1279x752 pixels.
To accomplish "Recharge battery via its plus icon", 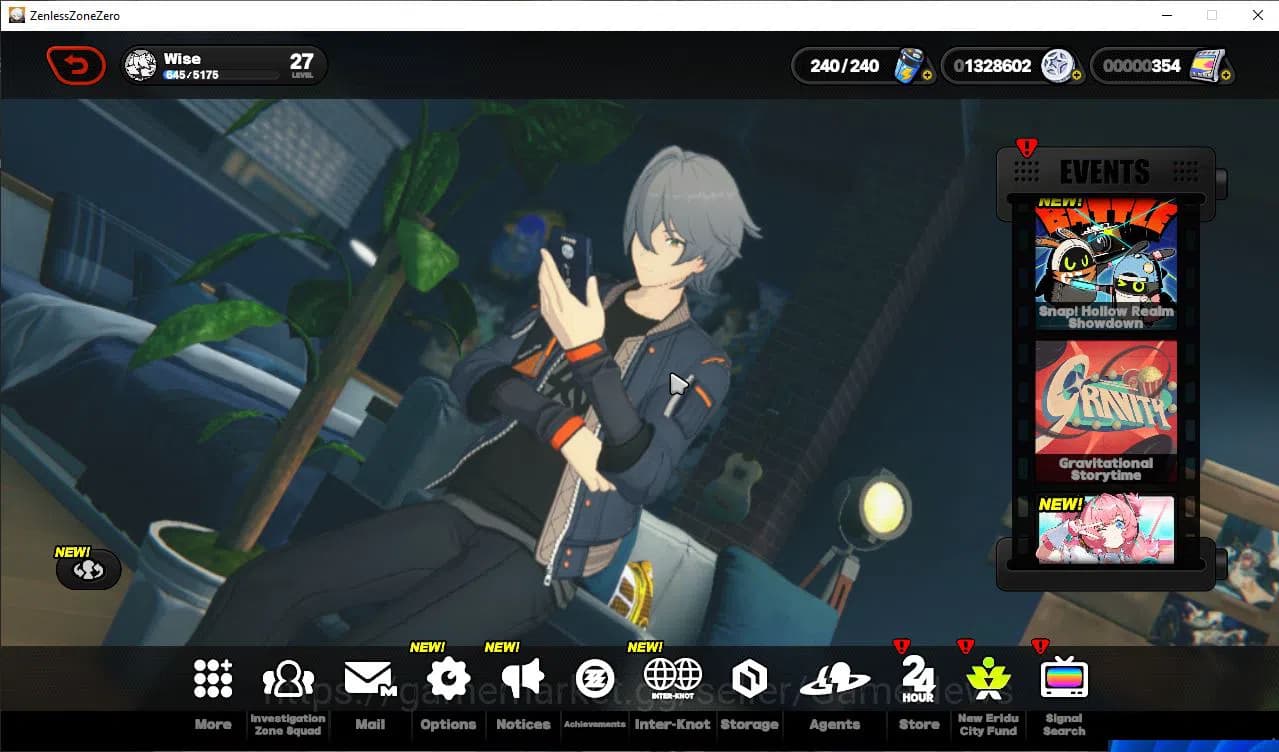I will 927,76.
